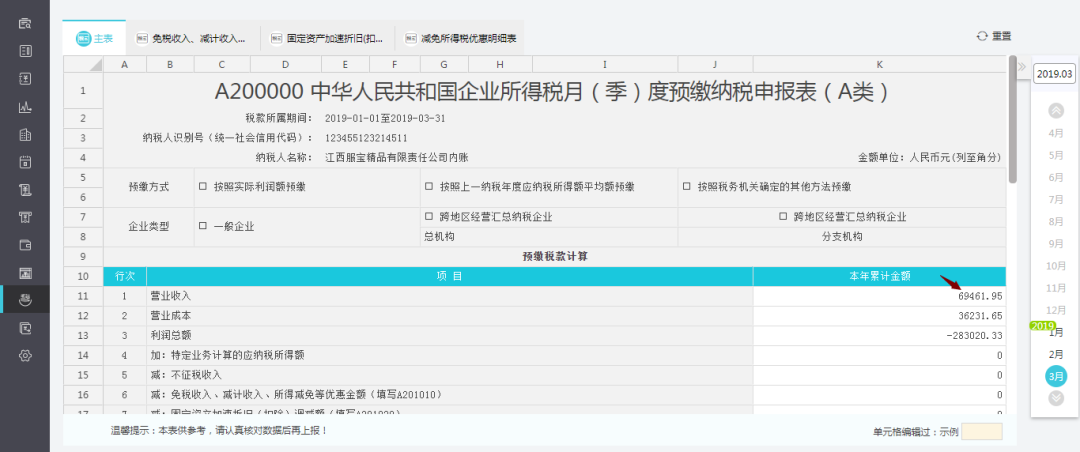This screenshot has height=452, width=1080.
Task: Open the building icon in sidebar
Action: click(x=25, y=134)
